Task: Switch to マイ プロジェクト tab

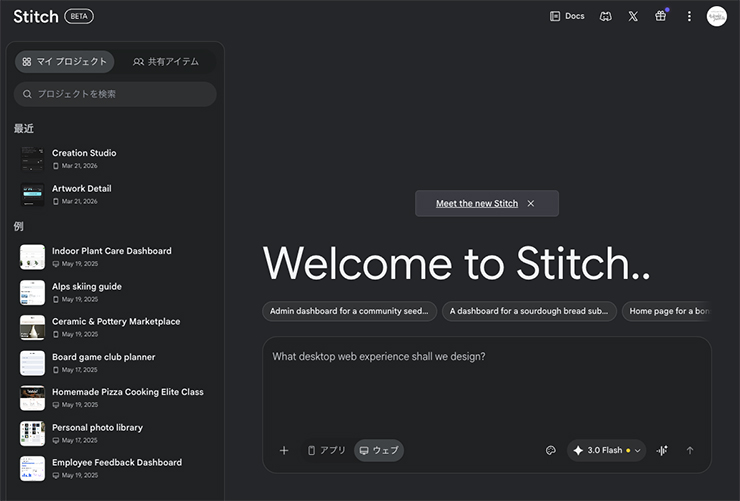Action: [x=65, y=62]
